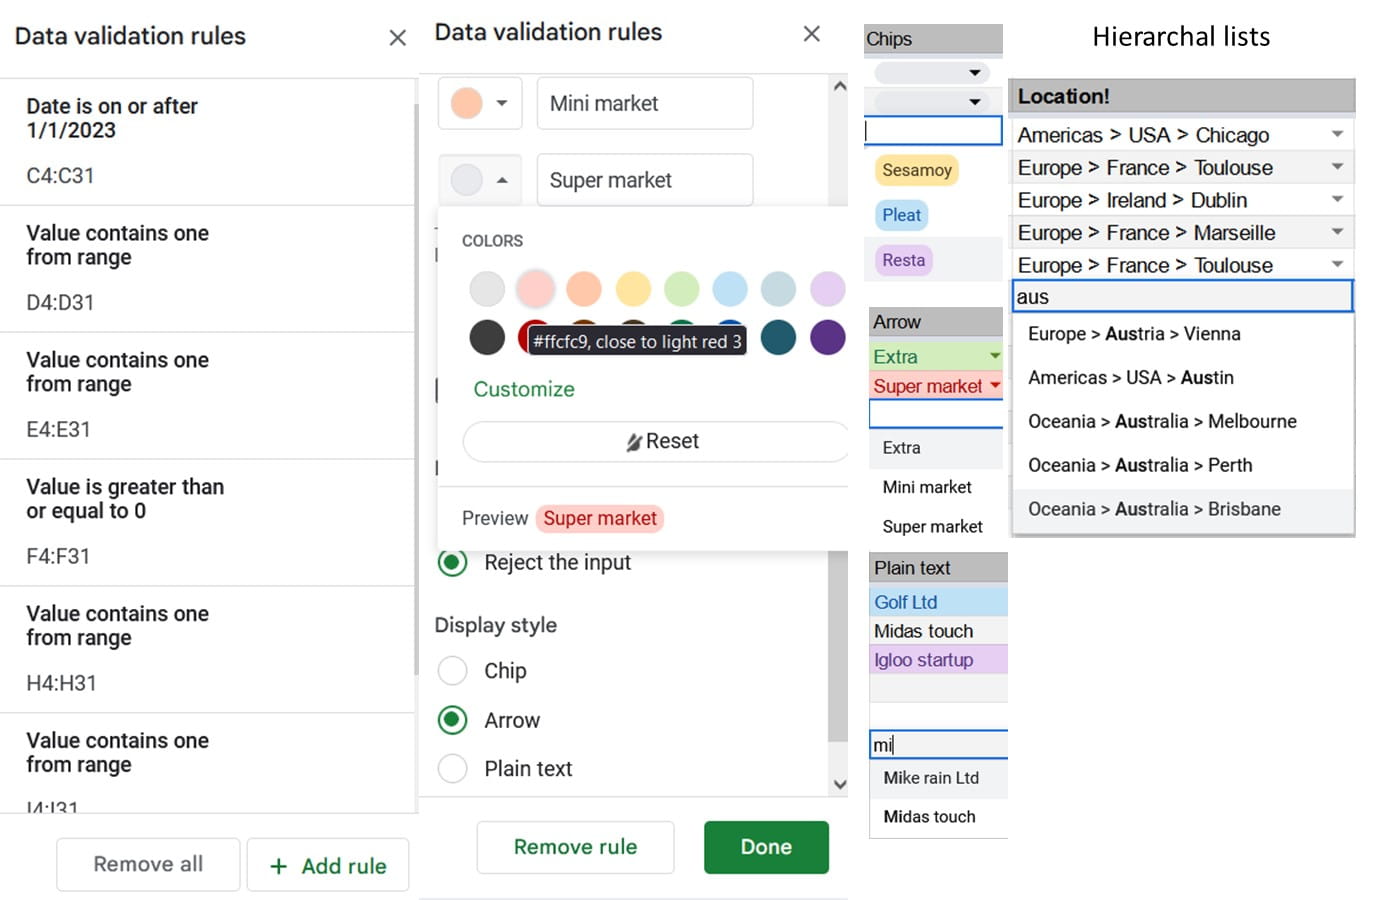Screen dimensions: 1379x900
Task: Pick the light yellow color swatch
Action: click(633, 289)
